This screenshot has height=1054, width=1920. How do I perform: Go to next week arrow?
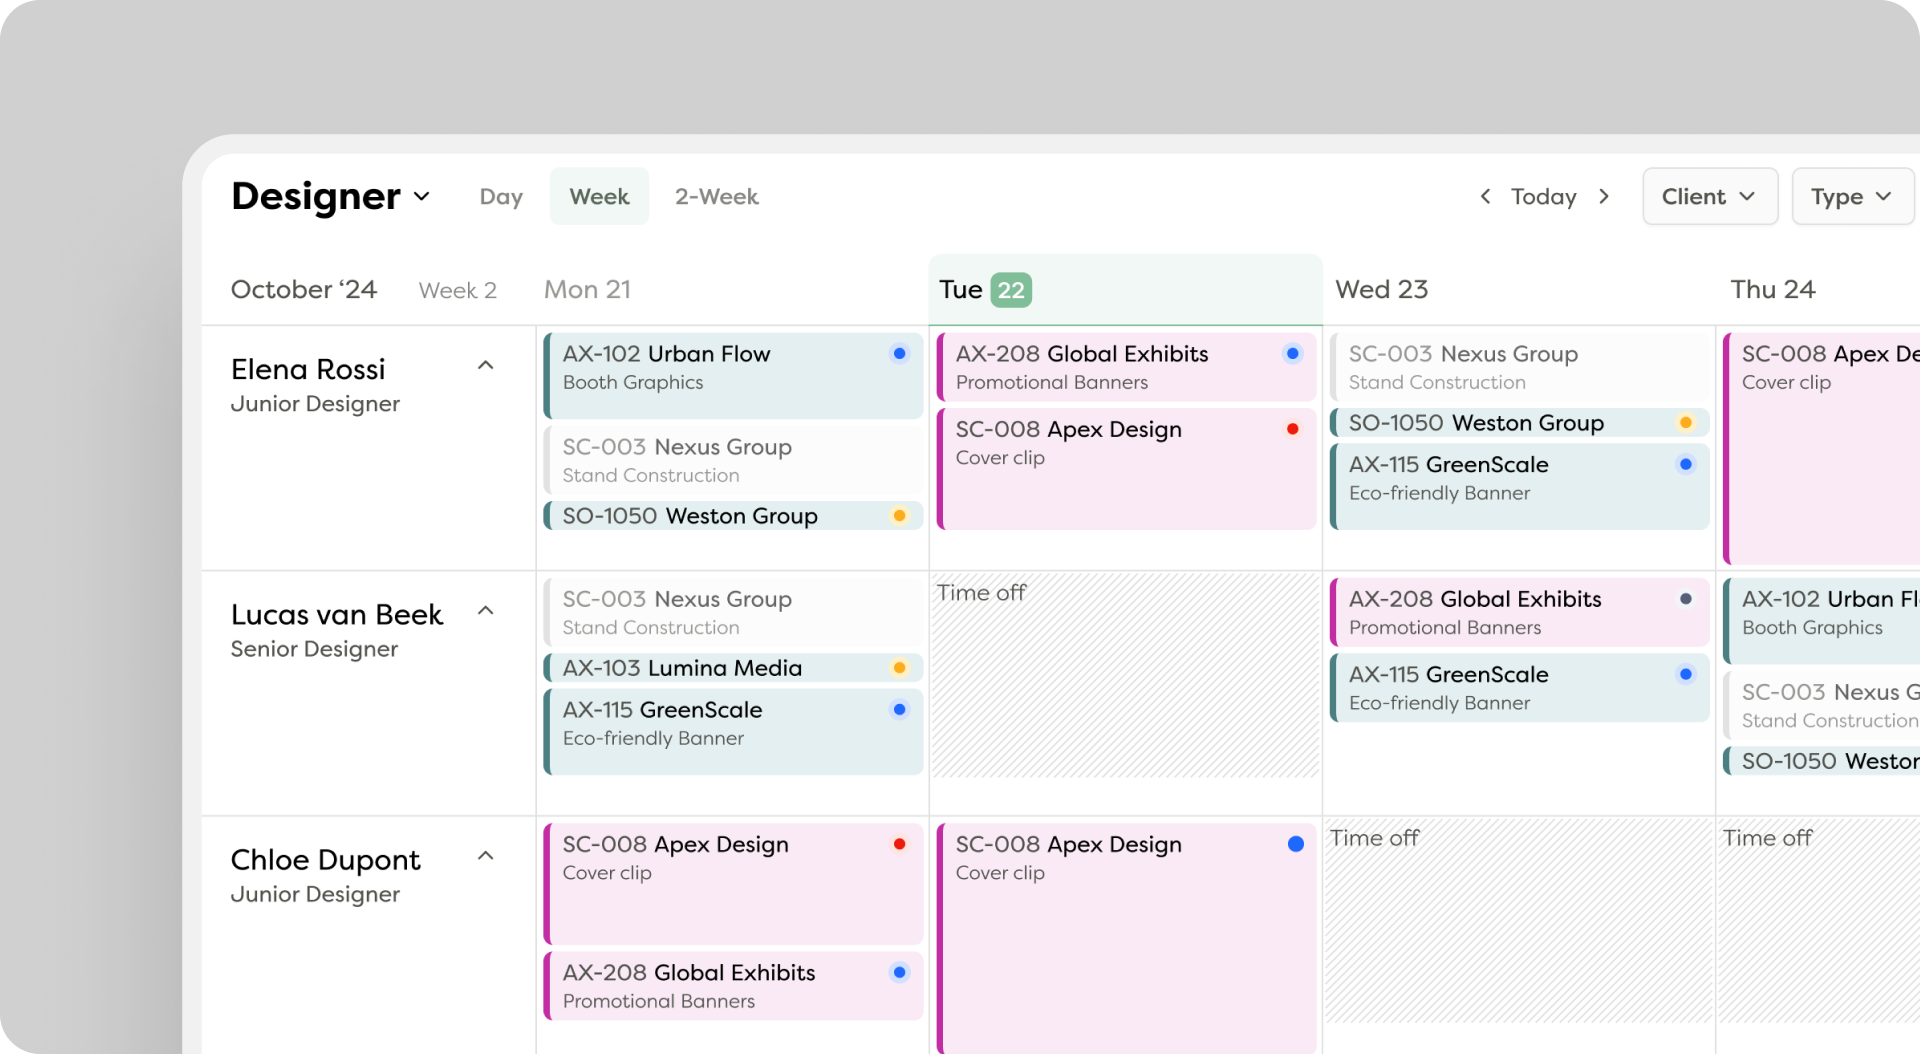tap(1604, 196)
